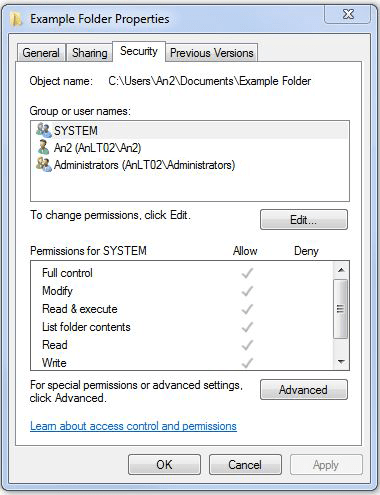
Task: Click the permissions list scroll-down arrow
Action: (341, 362)
